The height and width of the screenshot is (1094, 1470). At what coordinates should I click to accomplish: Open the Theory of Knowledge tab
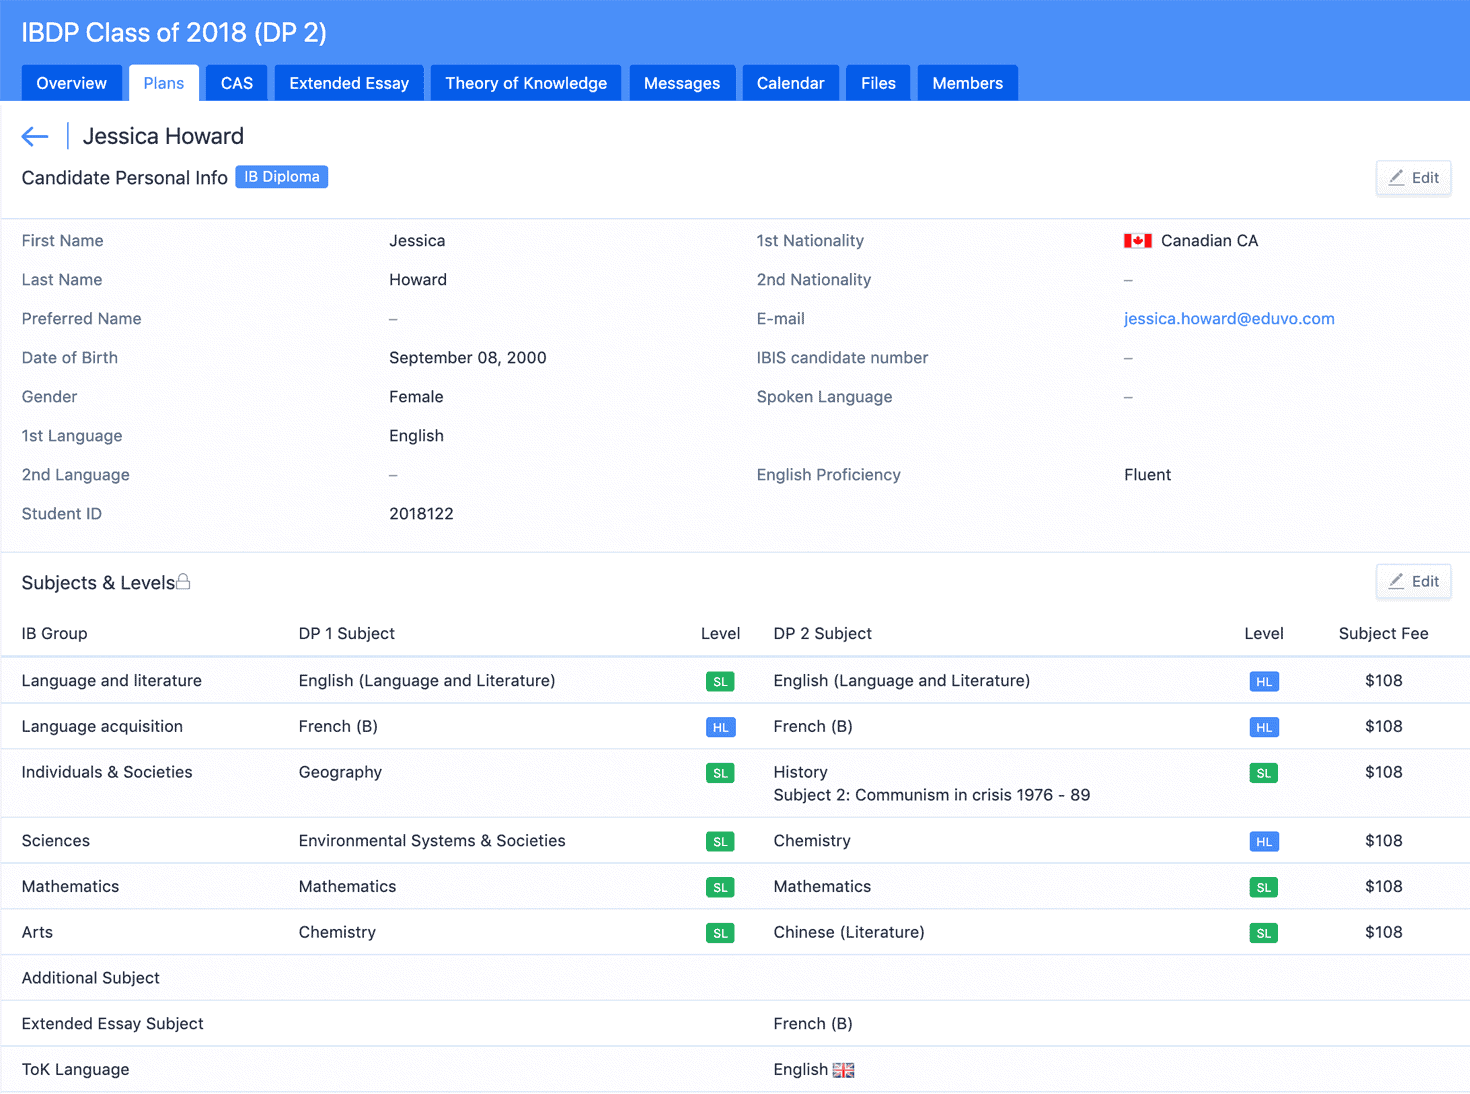pos(526,83)
